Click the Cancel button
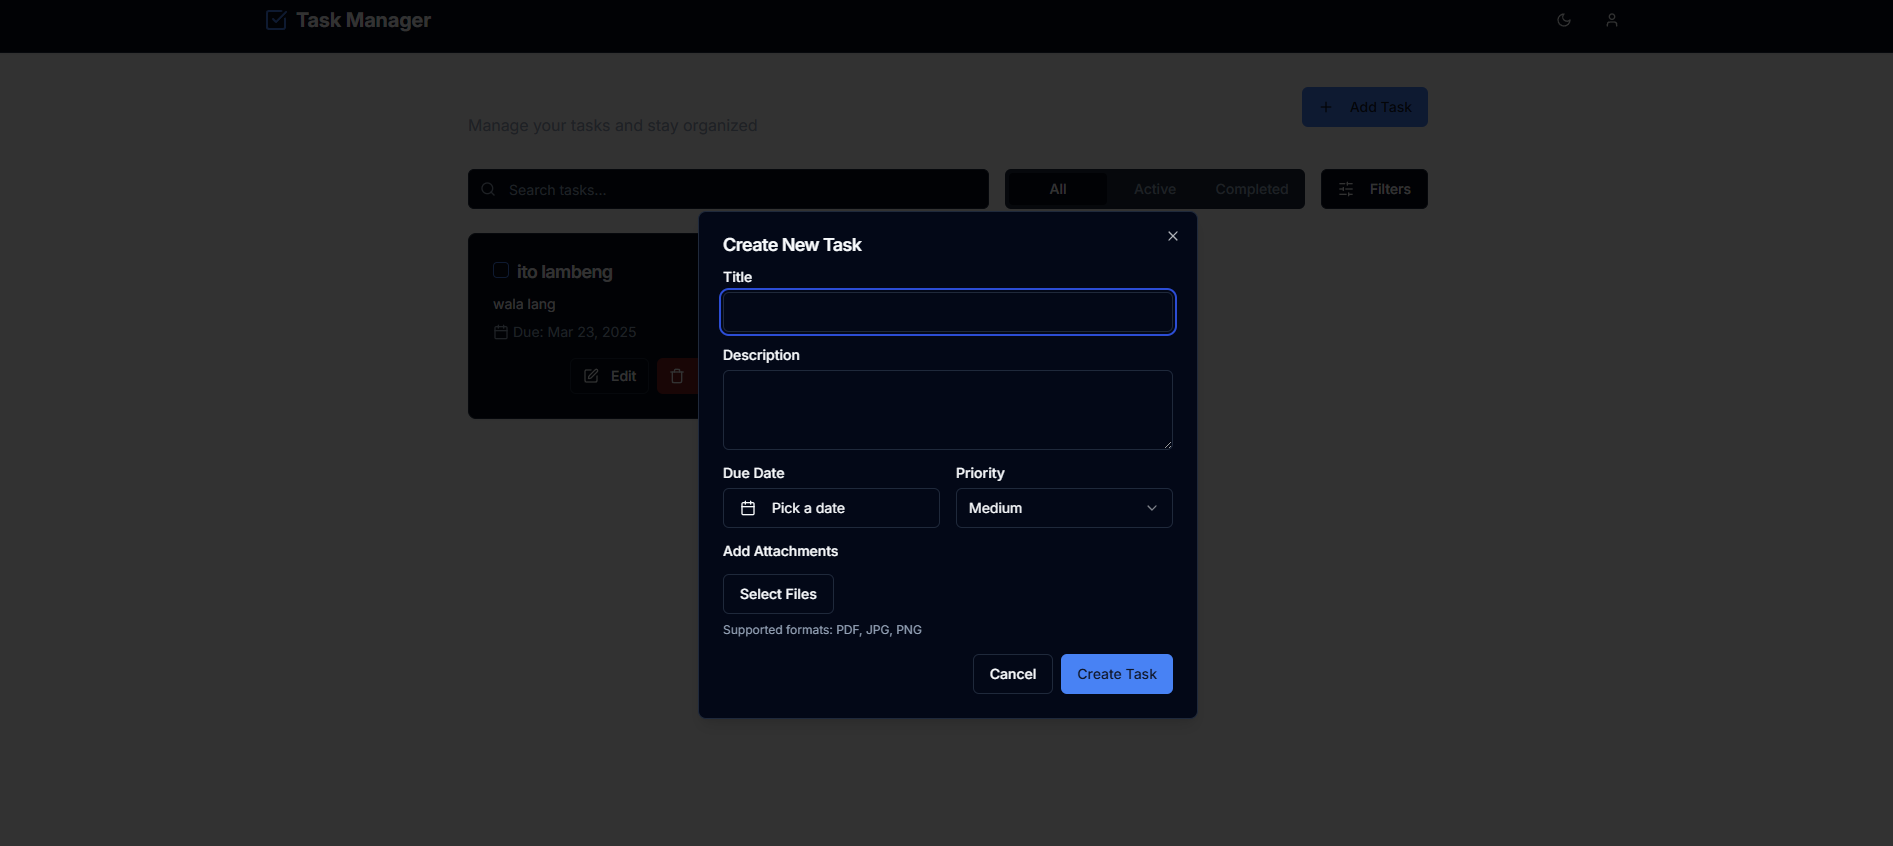This screenshot has width=1893, height=846. pos(1012,674)
